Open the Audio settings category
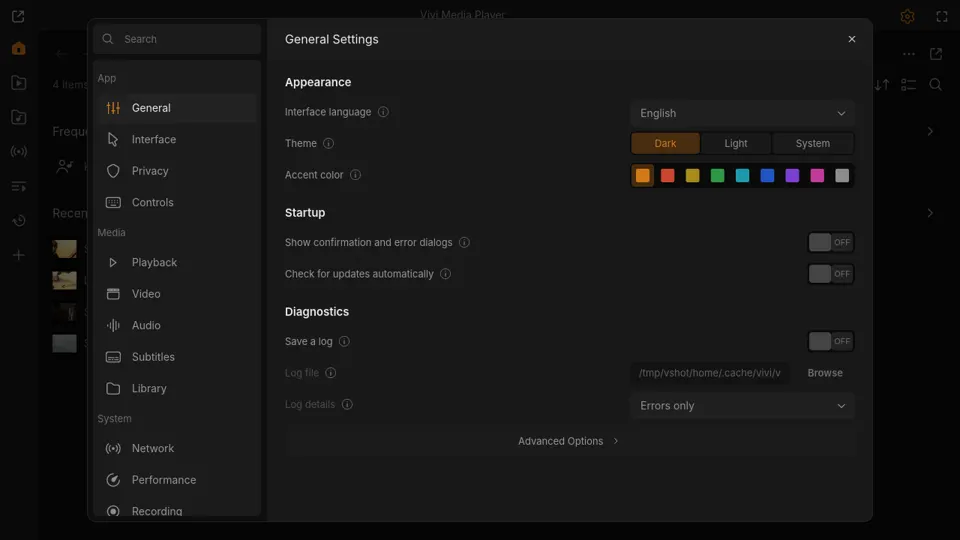This screenshot has width=960, height=540. click(x=176, y=326)
